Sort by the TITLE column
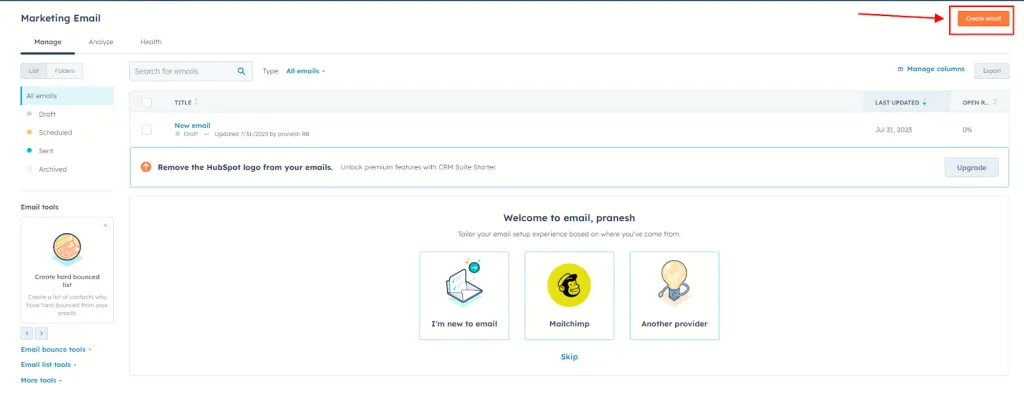 click(x=186, y=103)
